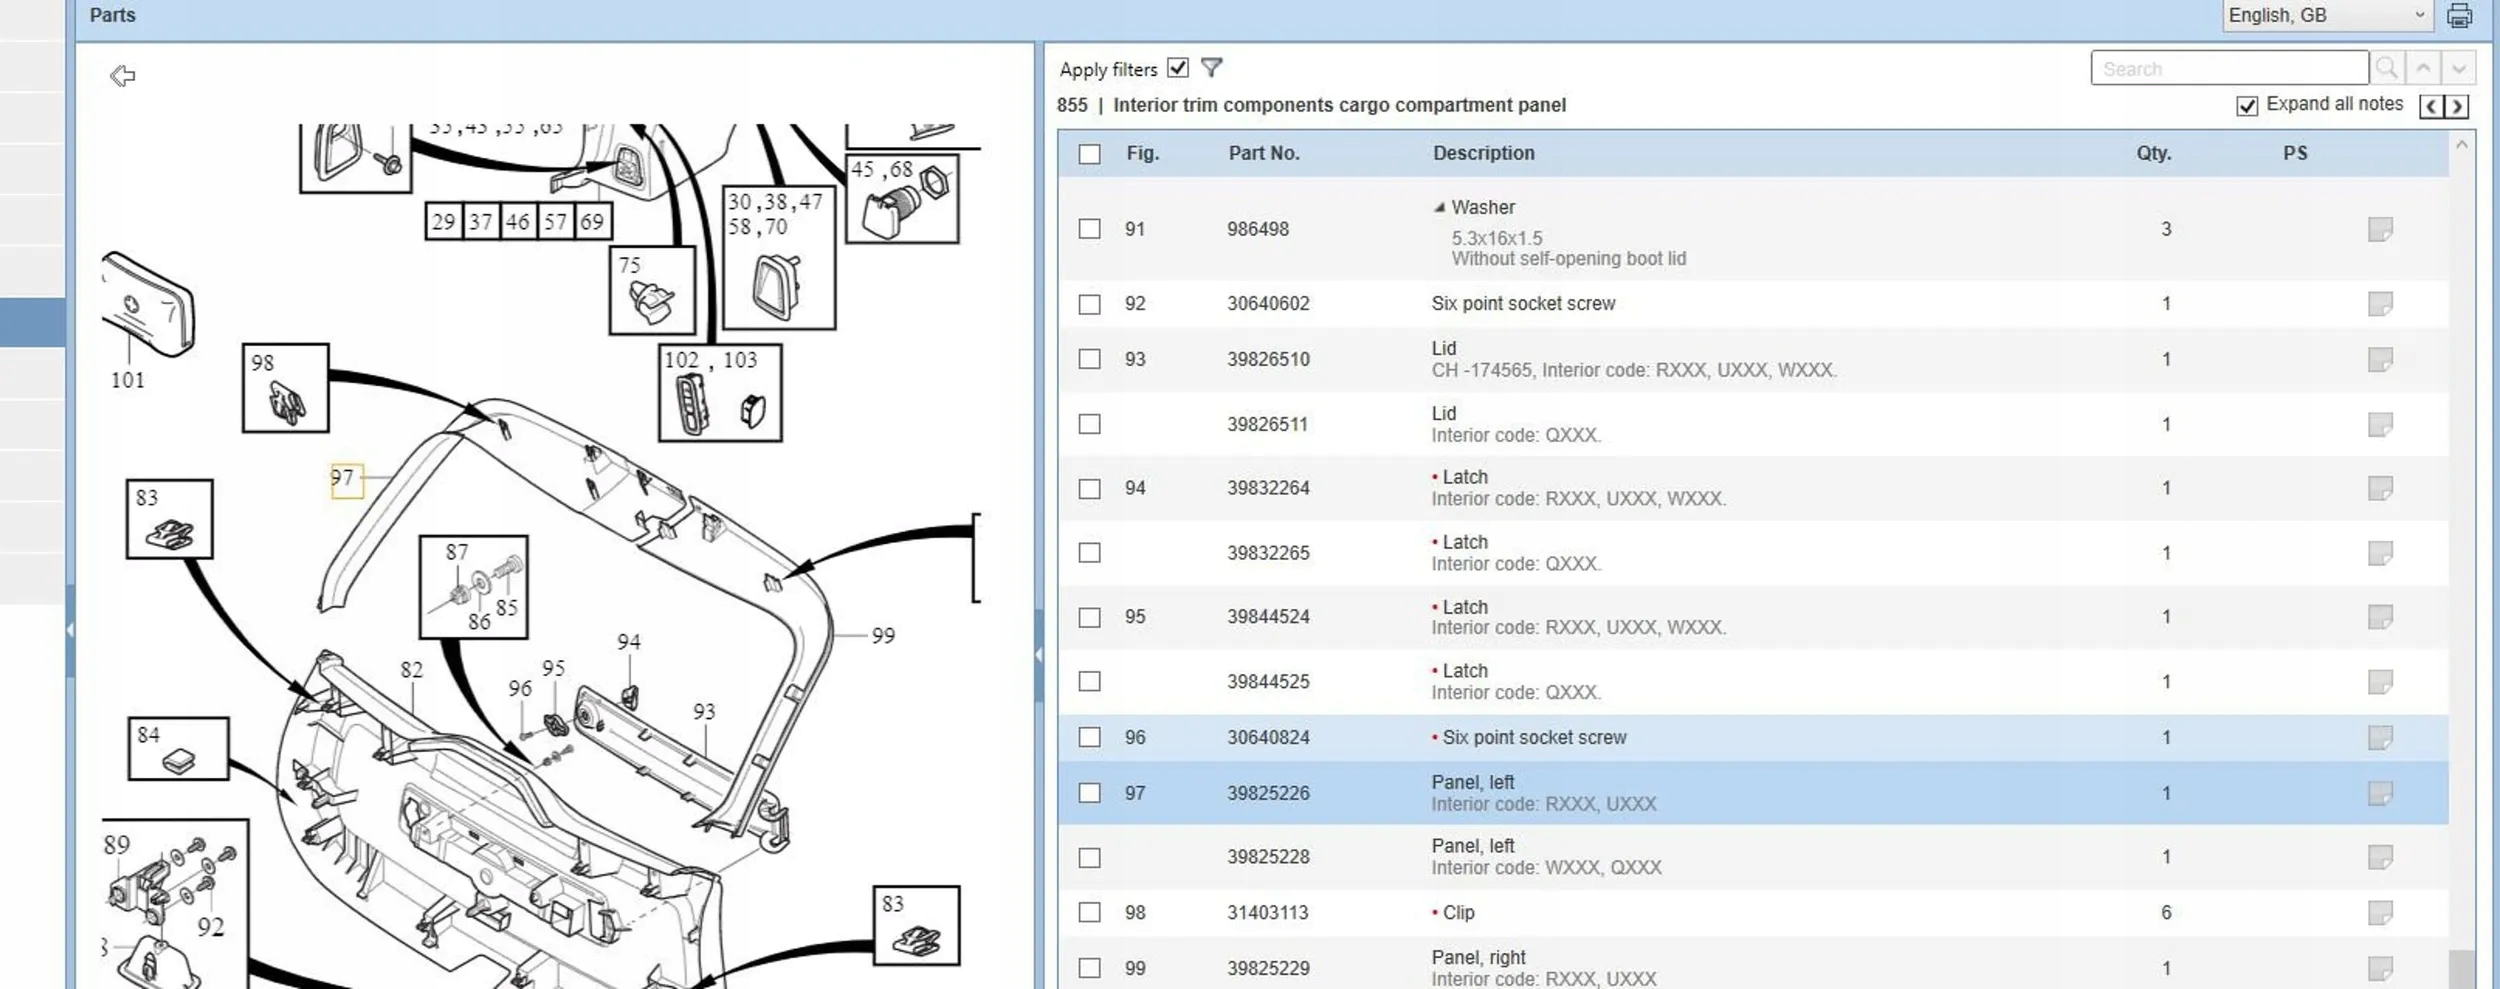Open note icon for part 30640824
This screenshot has height=989, width=2500.
pos(2380,738)
